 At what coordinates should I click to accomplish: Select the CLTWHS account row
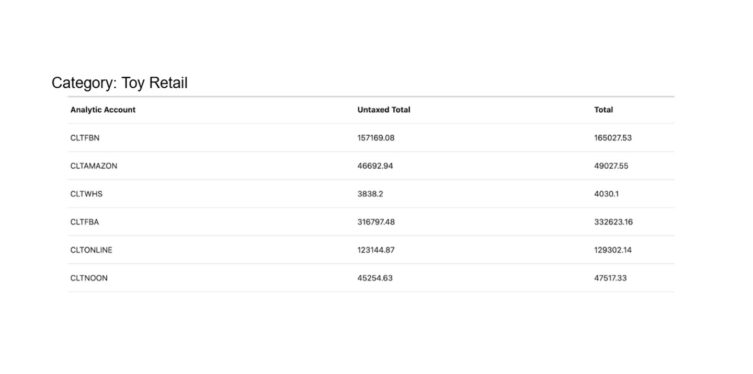pos(371,194)
